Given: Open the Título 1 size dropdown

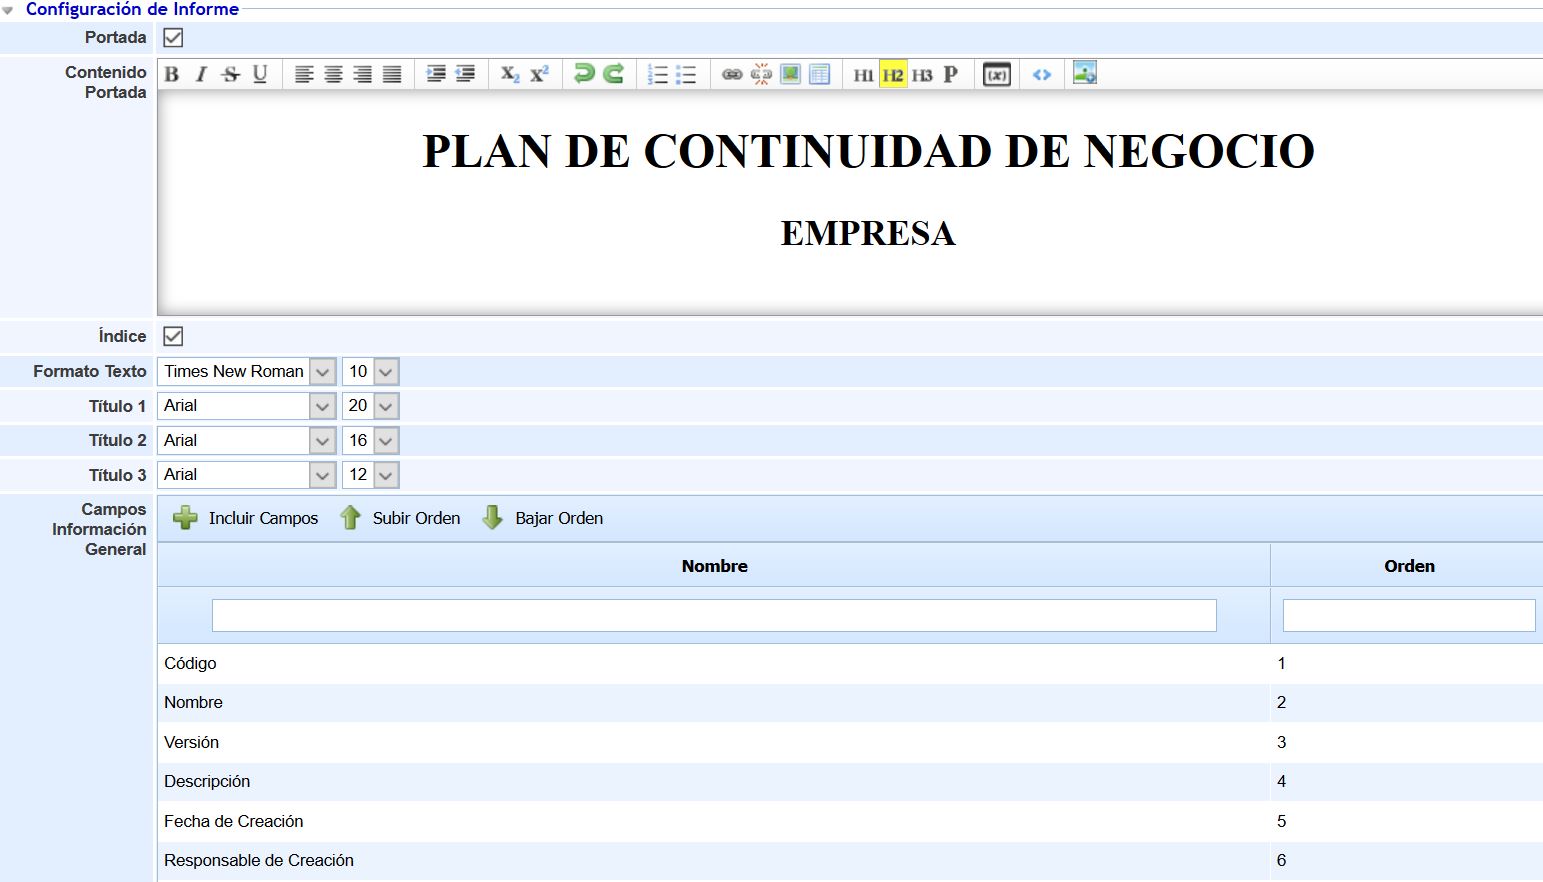Looking at the screenshot, I should (386, 405).
